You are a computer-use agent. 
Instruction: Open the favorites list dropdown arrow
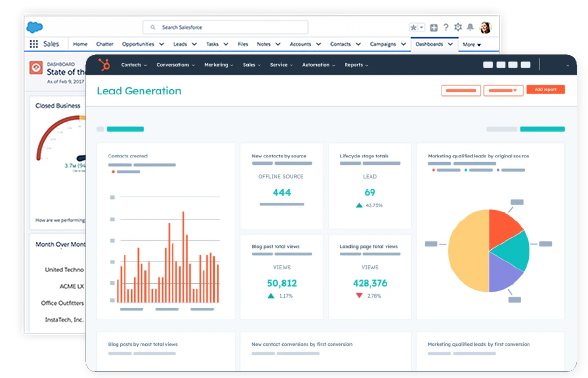(422, 27)
